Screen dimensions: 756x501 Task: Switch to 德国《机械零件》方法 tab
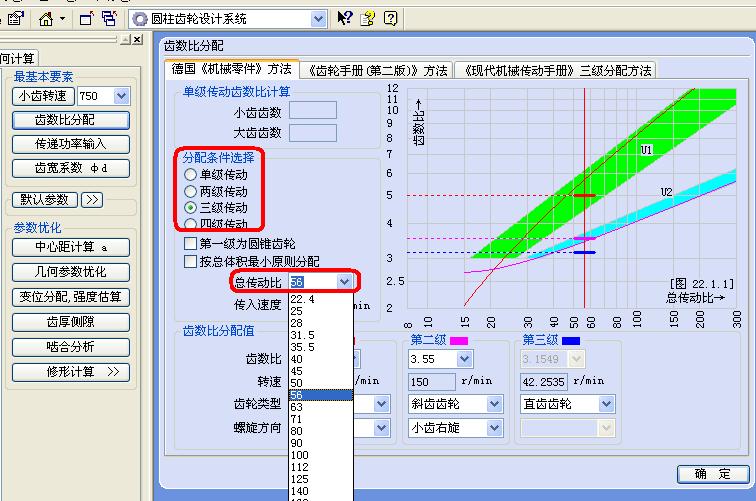[232, 69]
